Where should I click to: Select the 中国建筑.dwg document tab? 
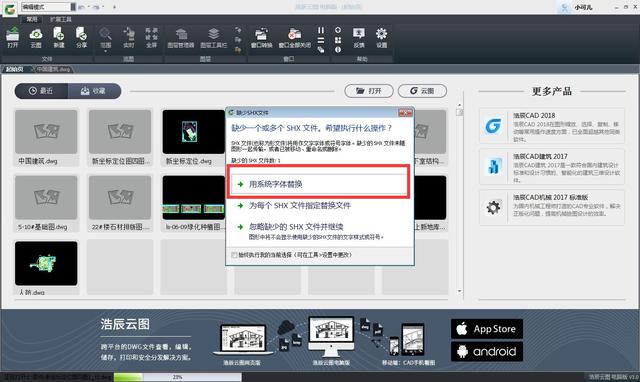point(53,69)
